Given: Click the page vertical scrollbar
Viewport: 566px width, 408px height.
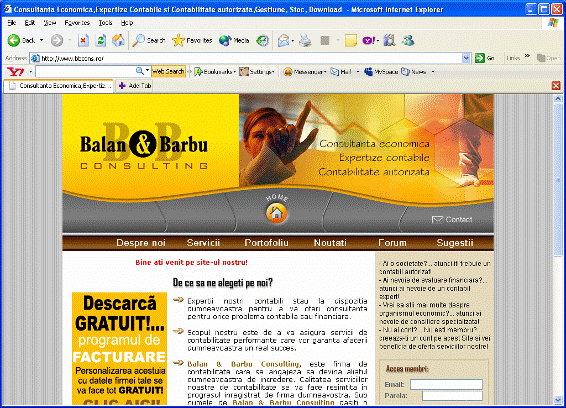Looking at the screenshot, I should (x=558, y=249).
